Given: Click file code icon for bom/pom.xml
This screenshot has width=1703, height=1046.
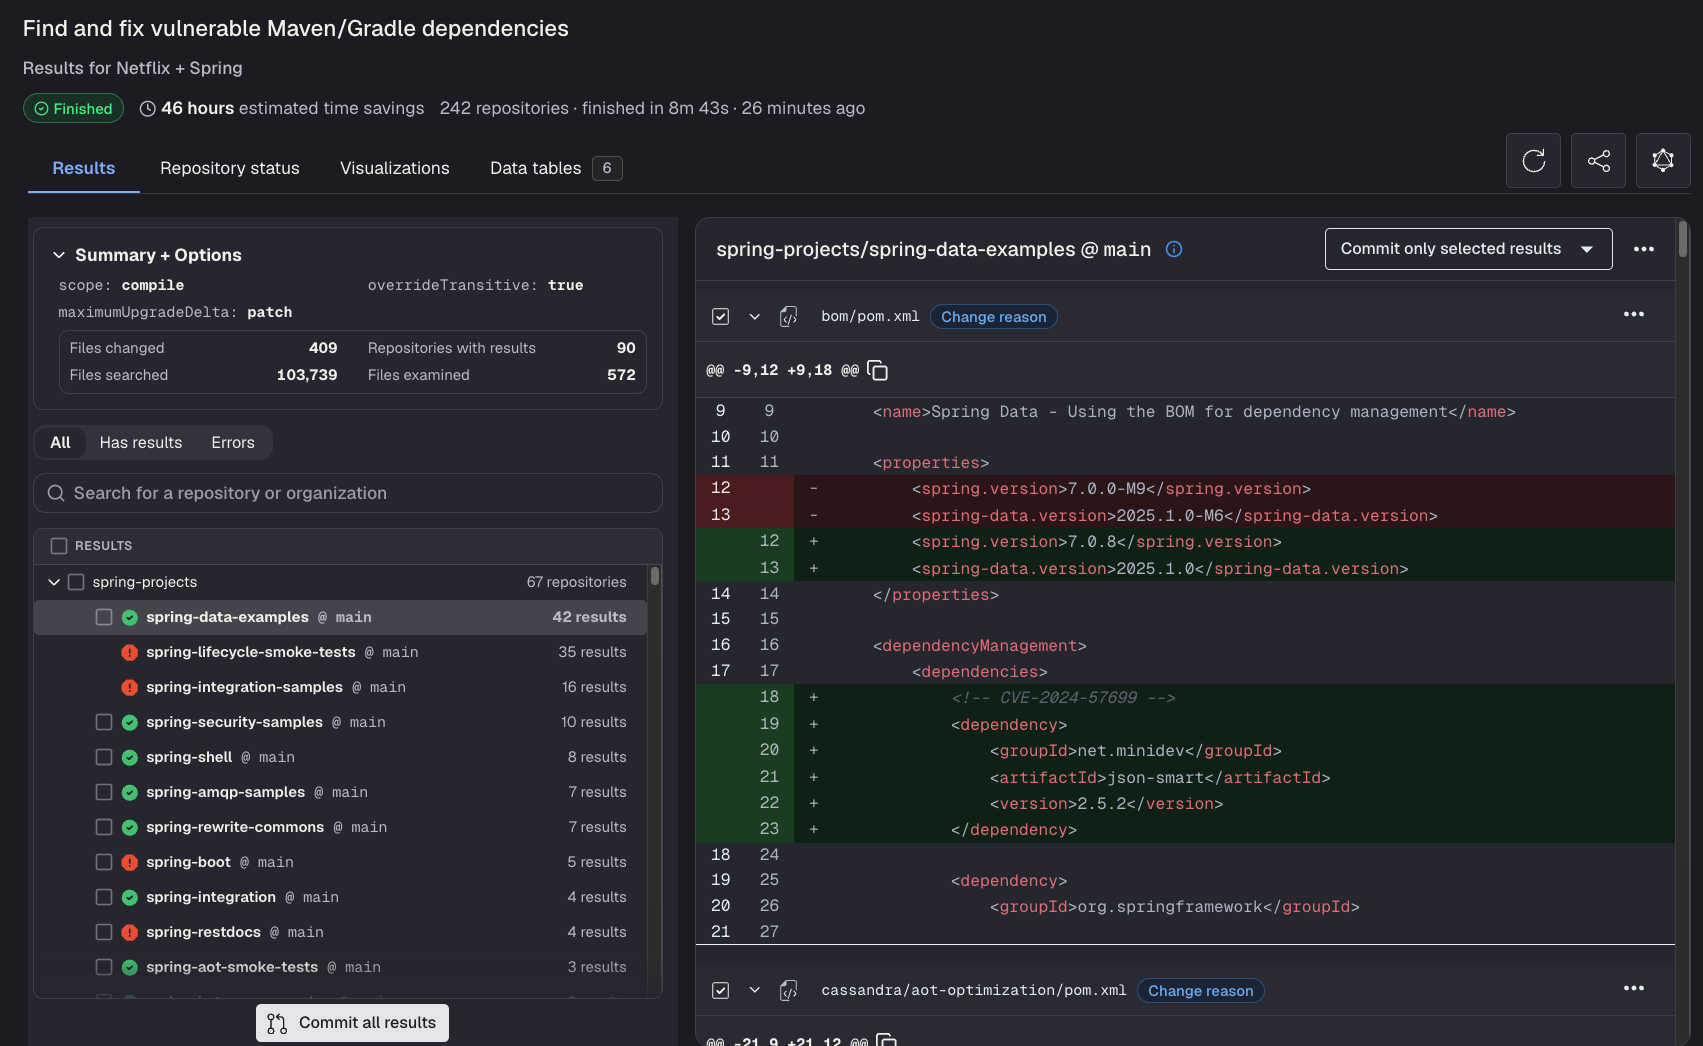Looking at the screenshot, I should pyautogui.click(x=788, y=316).
